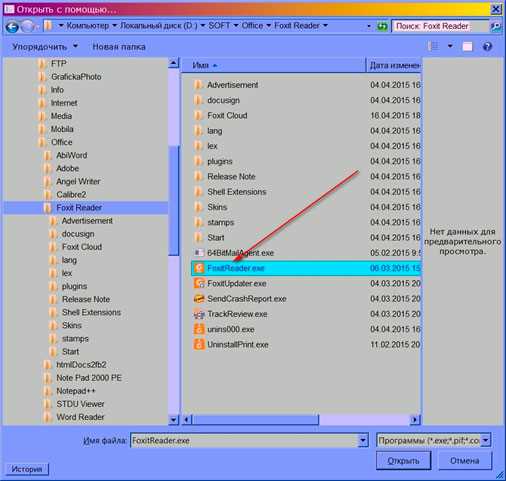The image size is (506, 481).
Task: Open the help question mark icon
Action: tap(487, 46)
